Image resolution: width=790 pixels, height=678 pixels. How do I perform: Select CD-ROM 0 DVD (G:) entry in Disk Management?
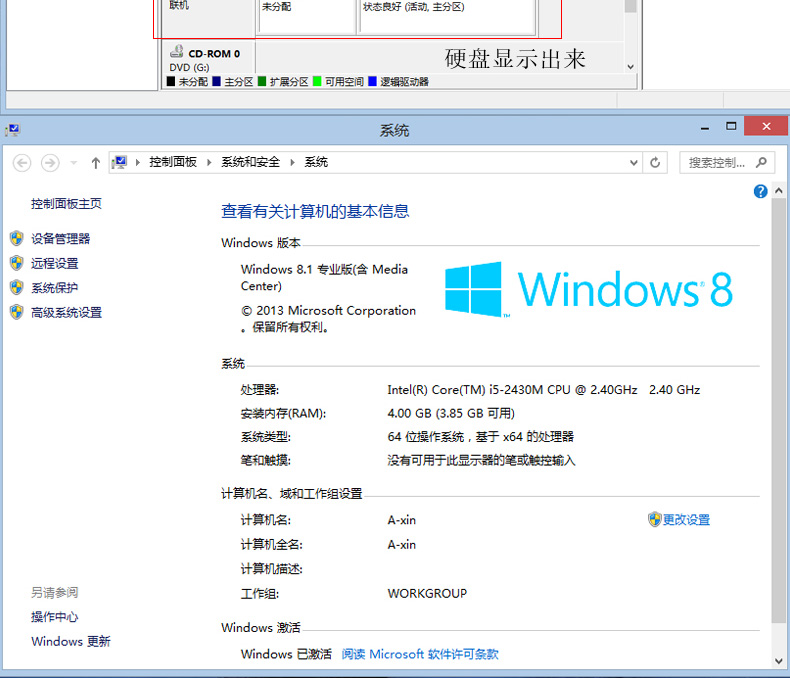(x=209, y=60)
